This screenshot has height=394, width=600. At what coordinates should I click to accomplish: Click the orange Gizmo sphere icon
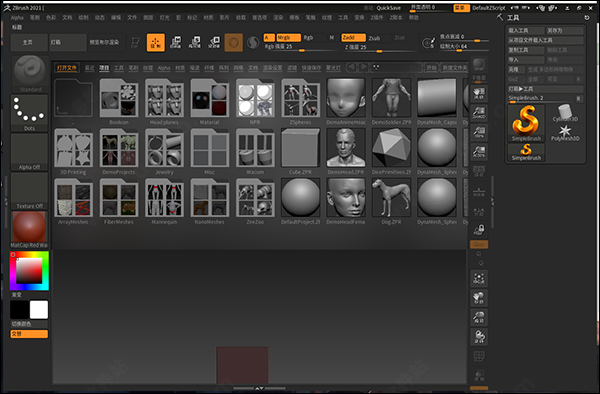click(x=233, y=42)
